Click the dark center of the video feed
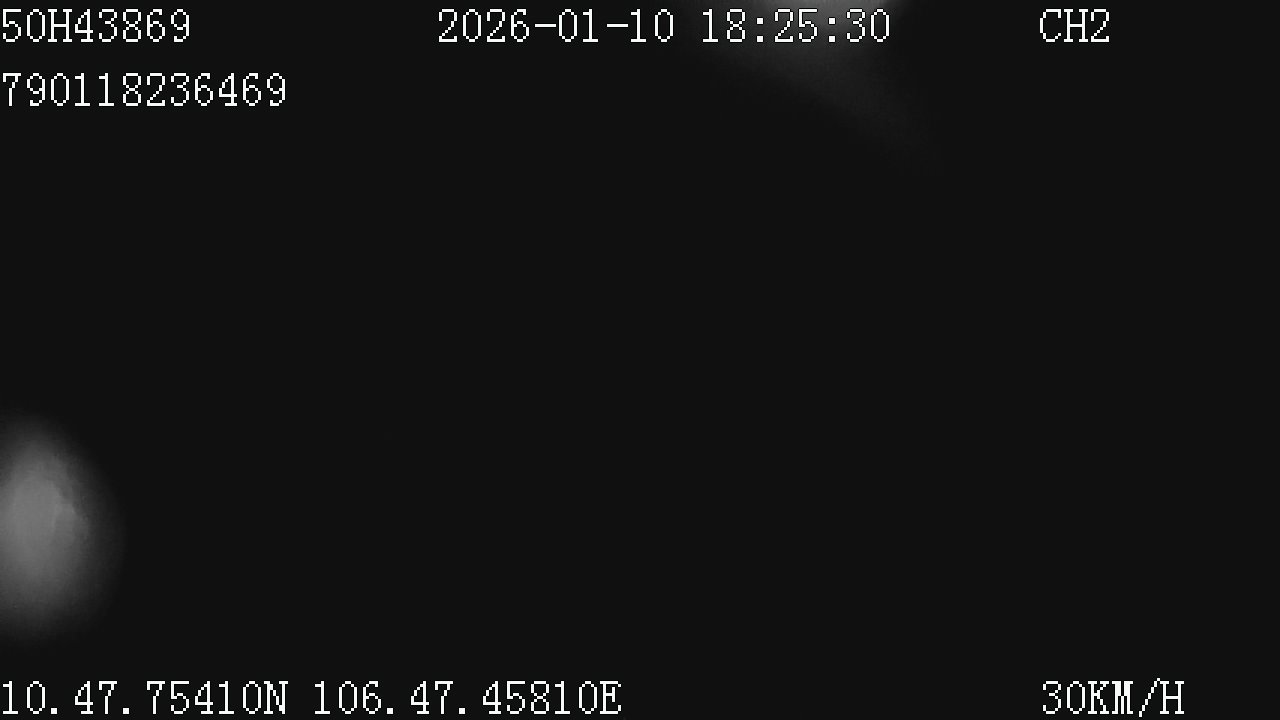 point(640,360)
